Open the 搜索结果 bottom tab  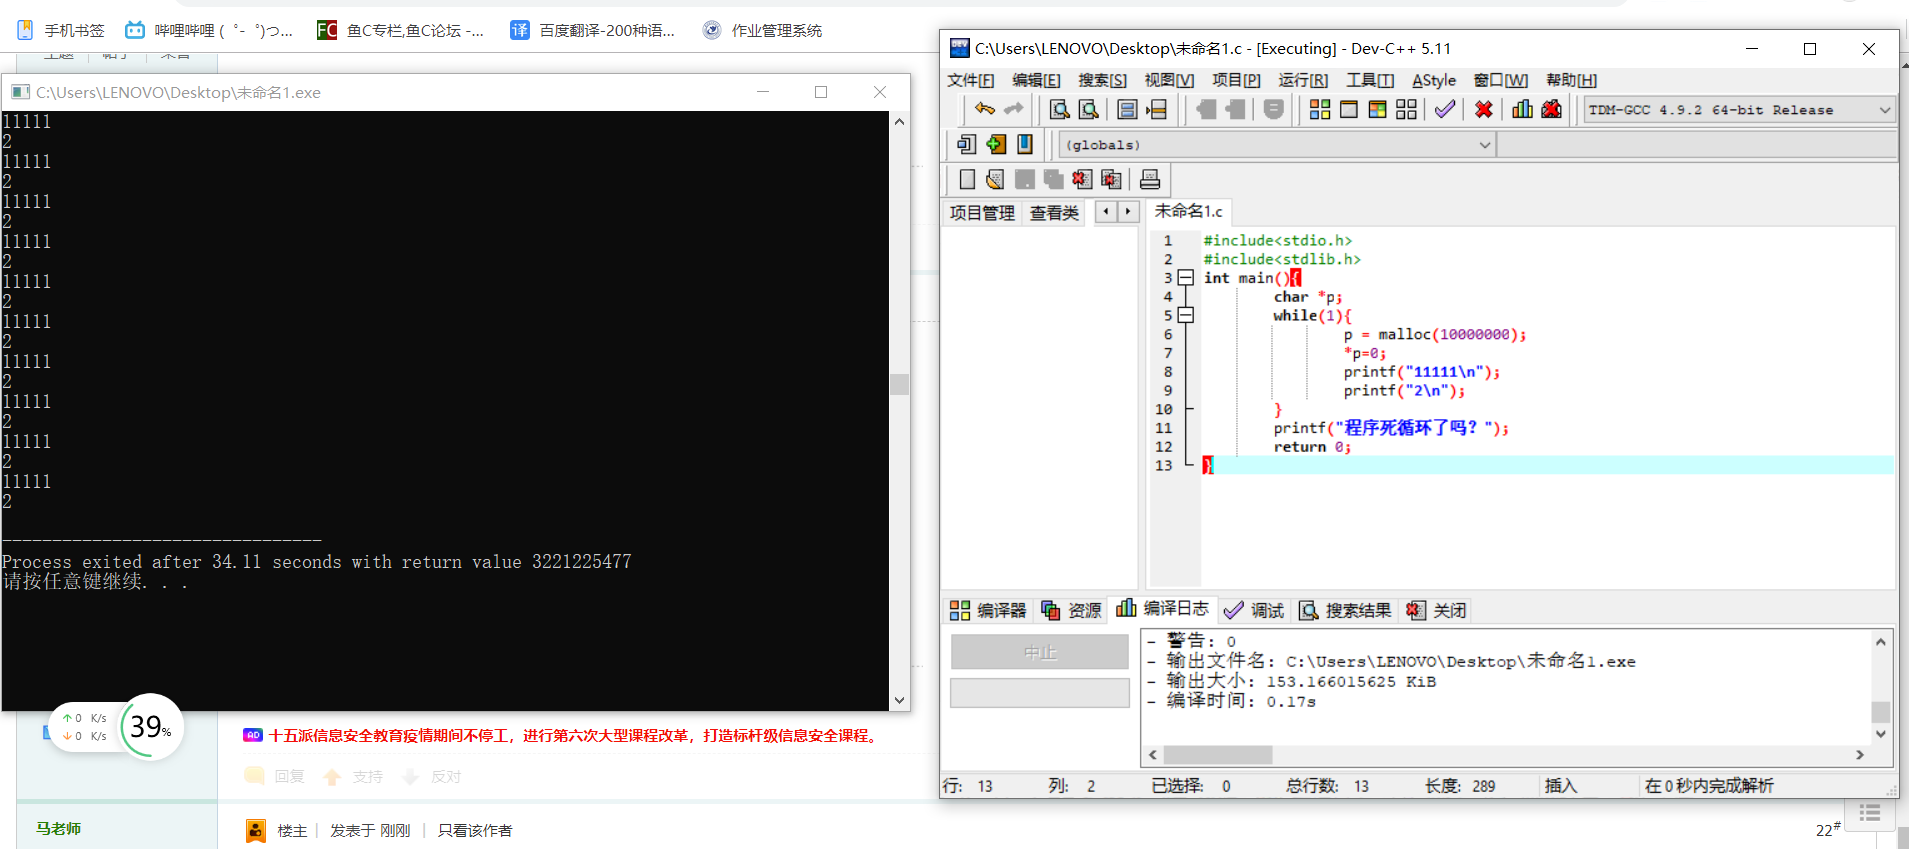[x=1345, y=610]
